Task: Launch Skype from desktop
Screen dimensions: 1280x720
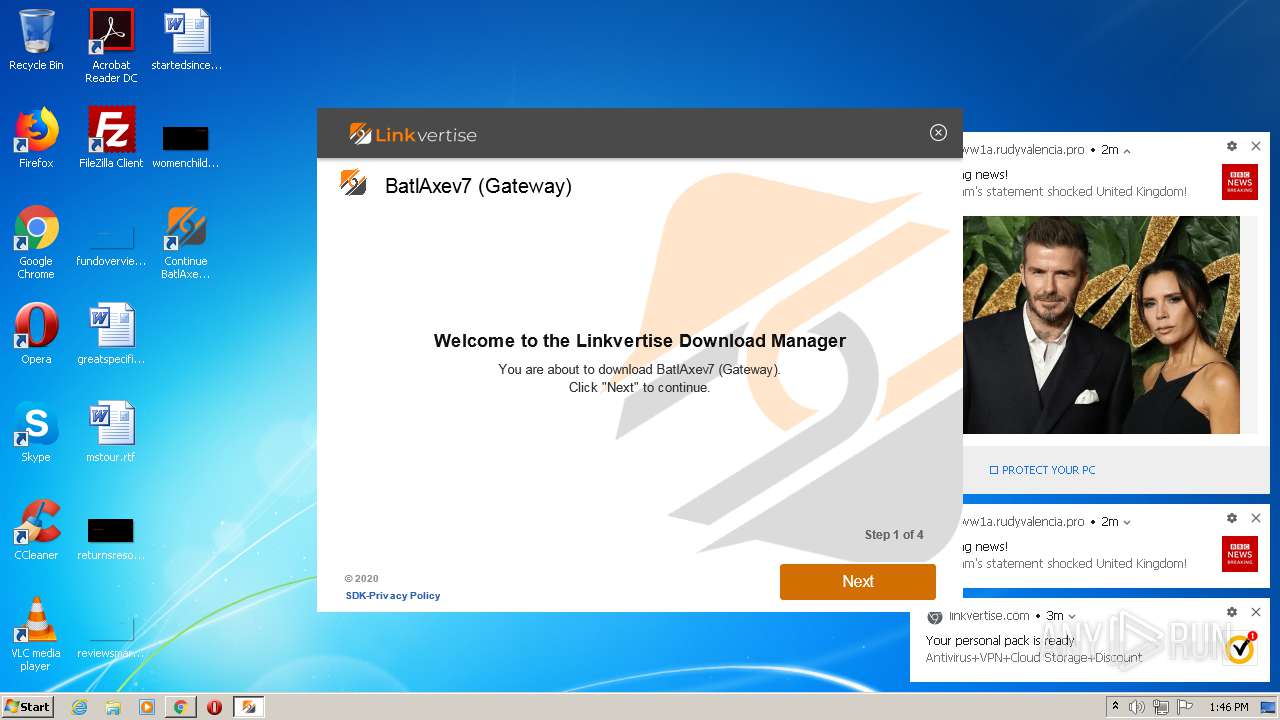Action: point(36,432)
